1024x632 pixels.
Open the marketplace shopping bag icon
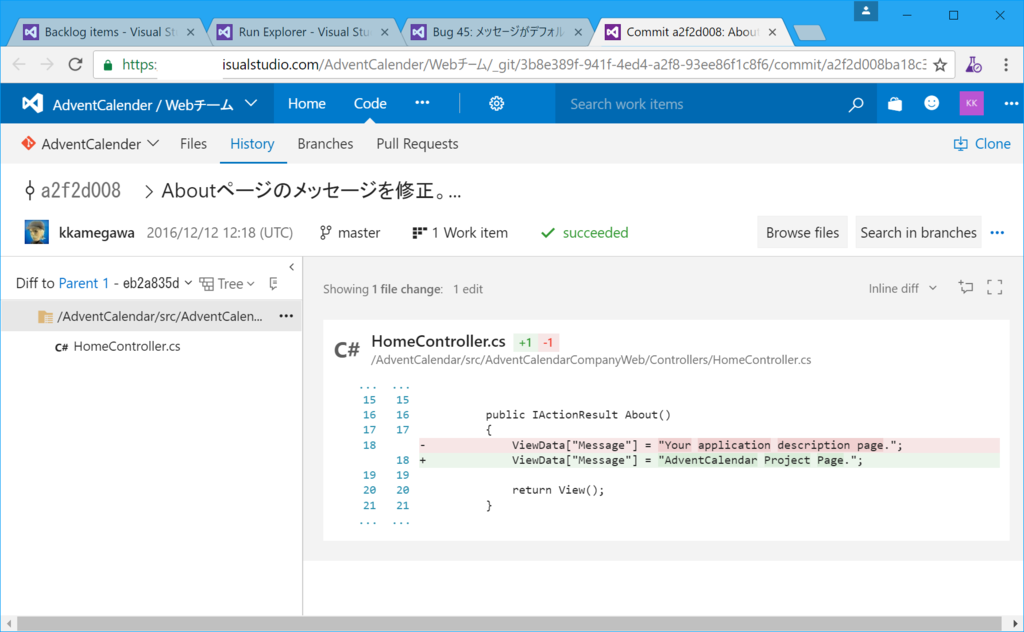coord(895,104)
